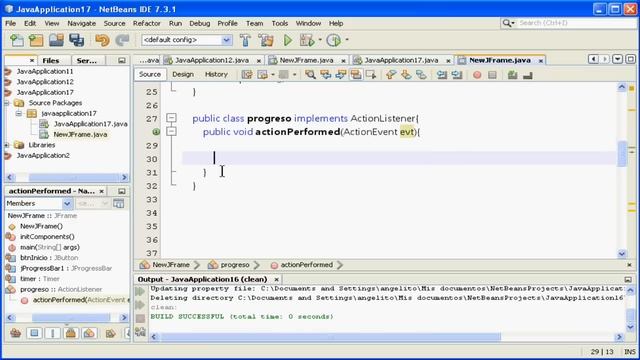The height and width of the screenshot is (360, 640).
Task: Expand the Libraries tree node
Action: tap(7, 145)
